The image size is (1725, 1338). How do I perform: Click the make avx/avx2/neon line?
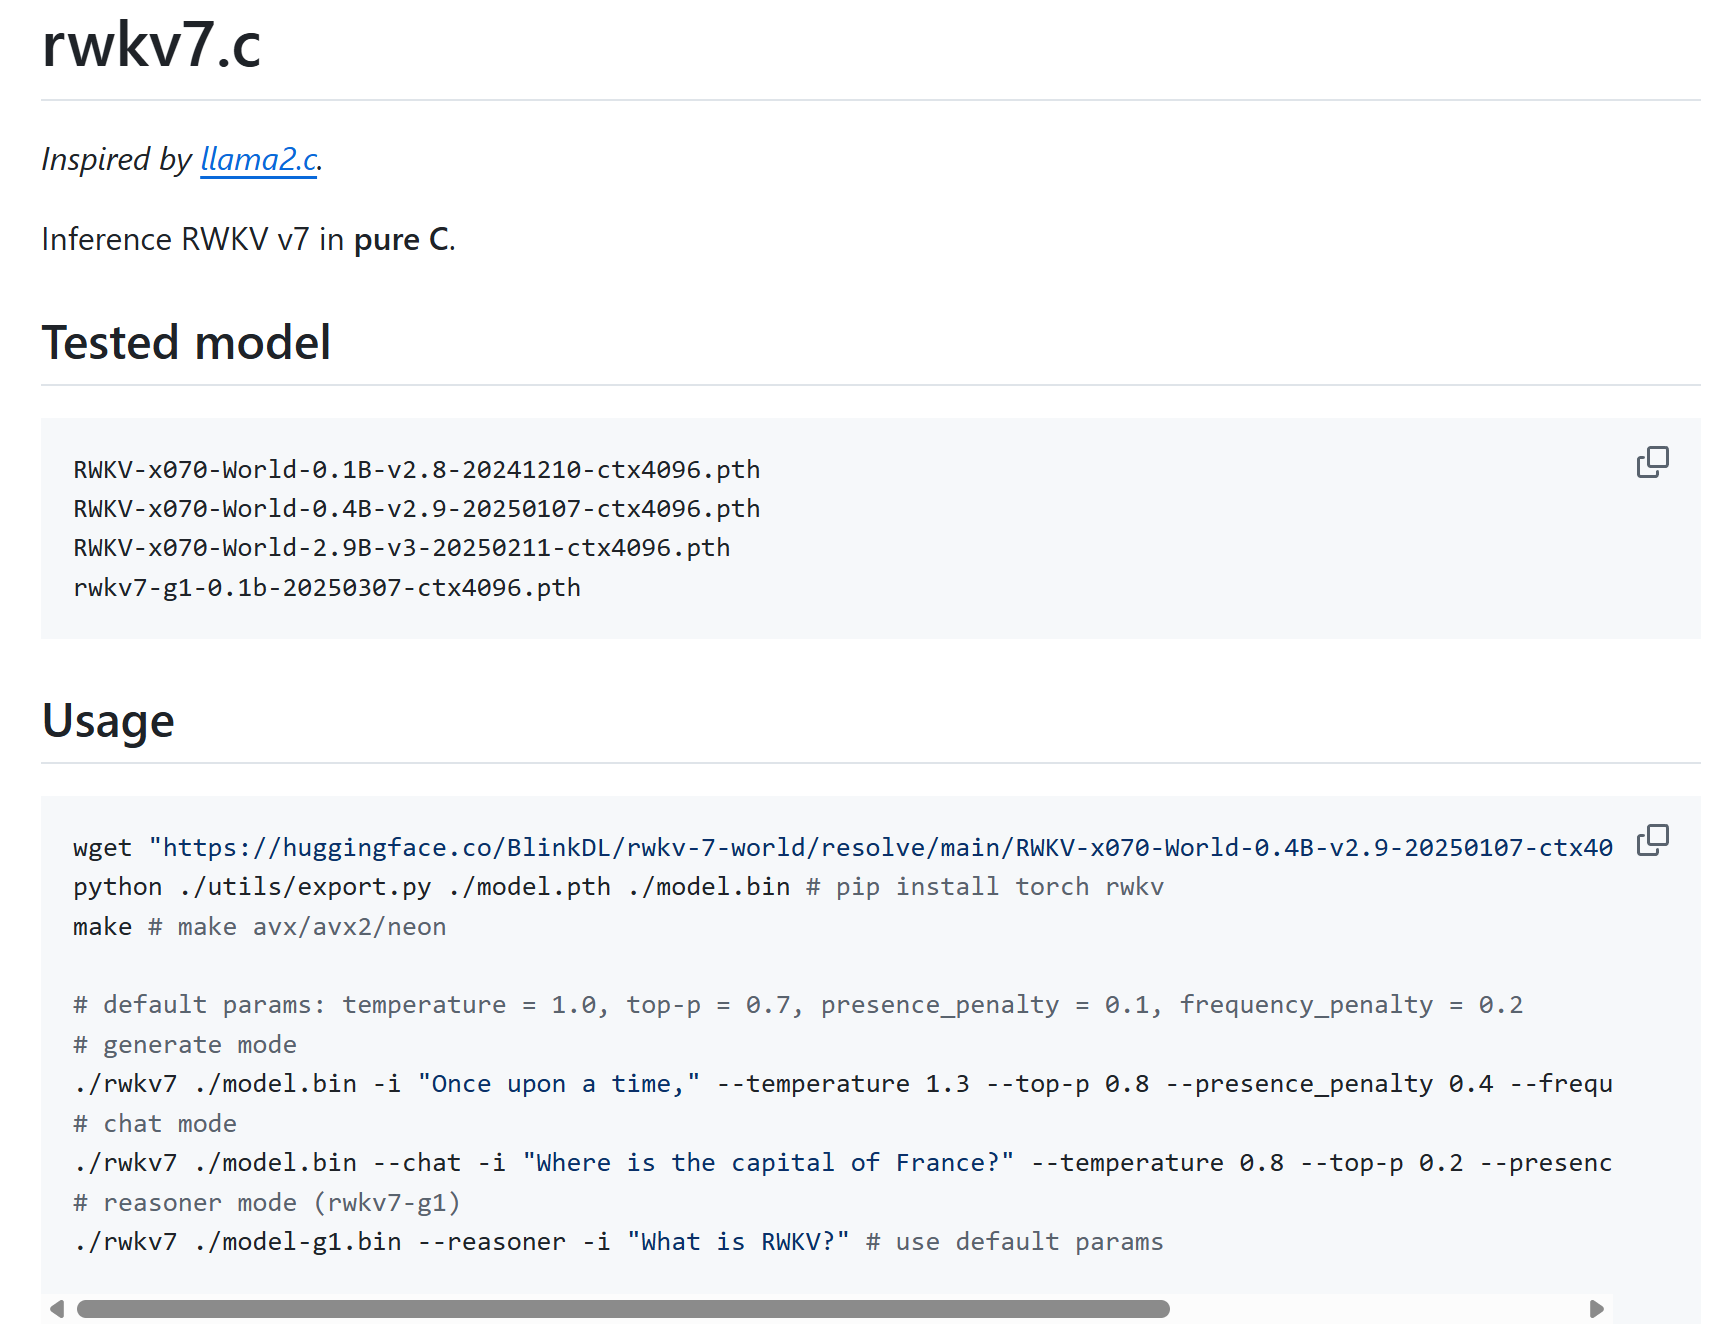click(258, 926)
